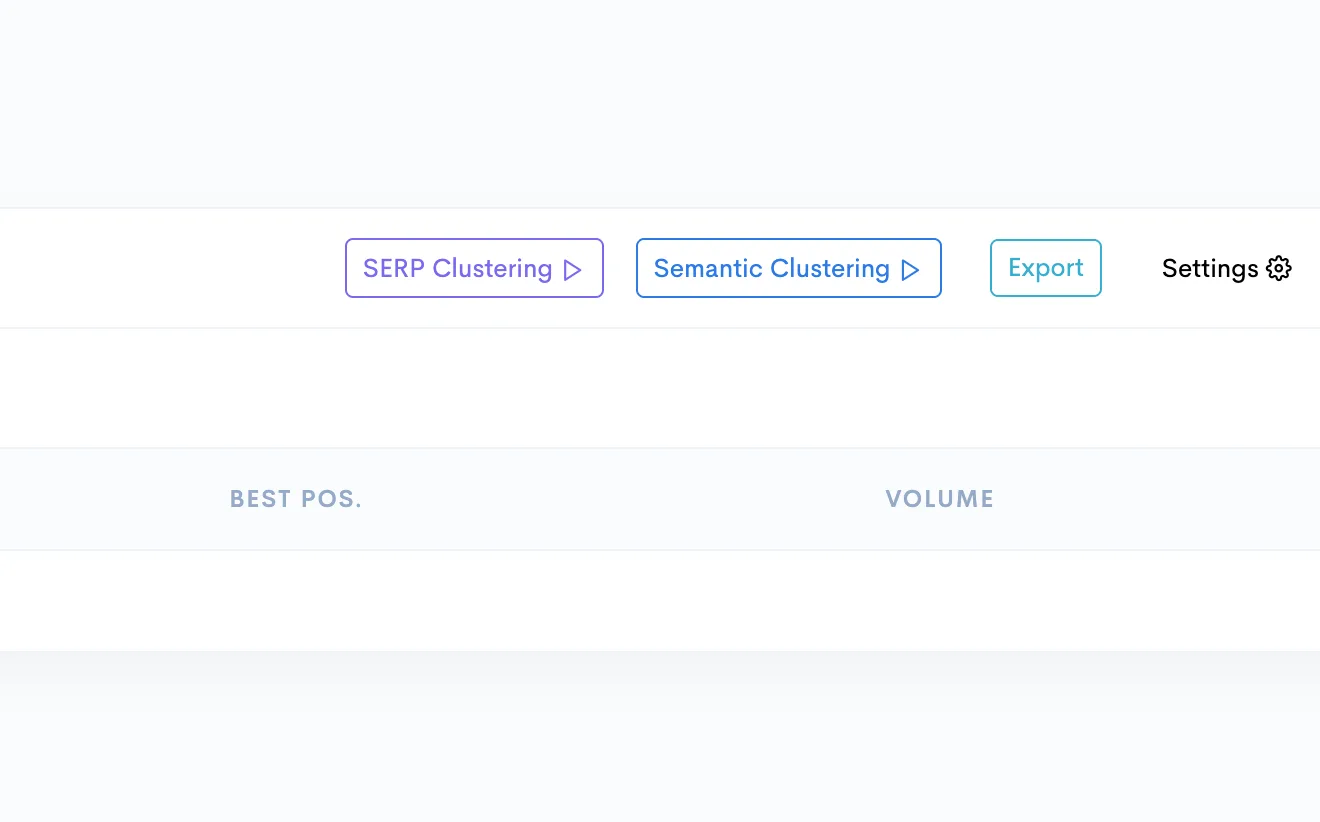Click the cog next to Settings
This screenshot has height=822, width=1320.
1279,268
